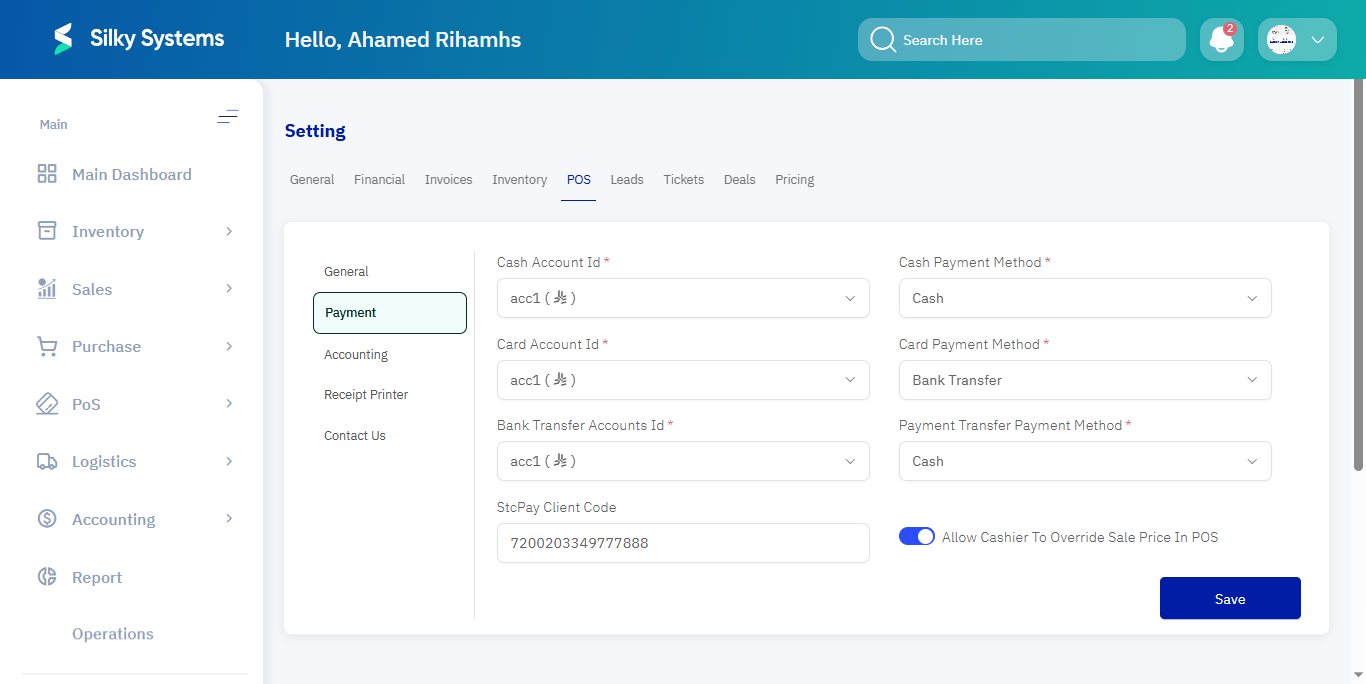Open Purchase via its cart icon
This screenshot has height=684, width=1366.
click(46, 346)
